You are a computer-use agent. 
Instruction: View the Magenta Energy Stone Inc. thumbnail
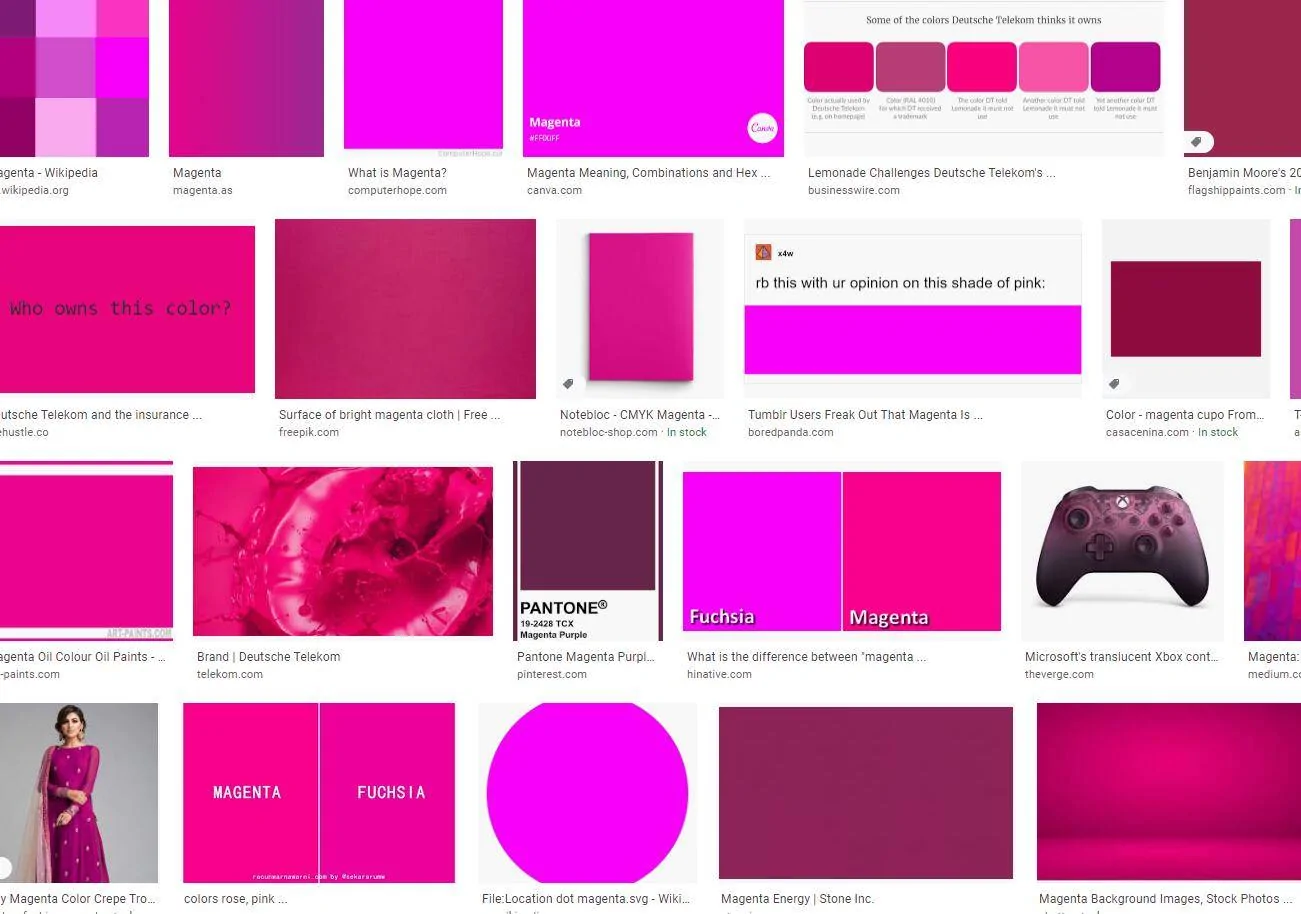point(866,793)
